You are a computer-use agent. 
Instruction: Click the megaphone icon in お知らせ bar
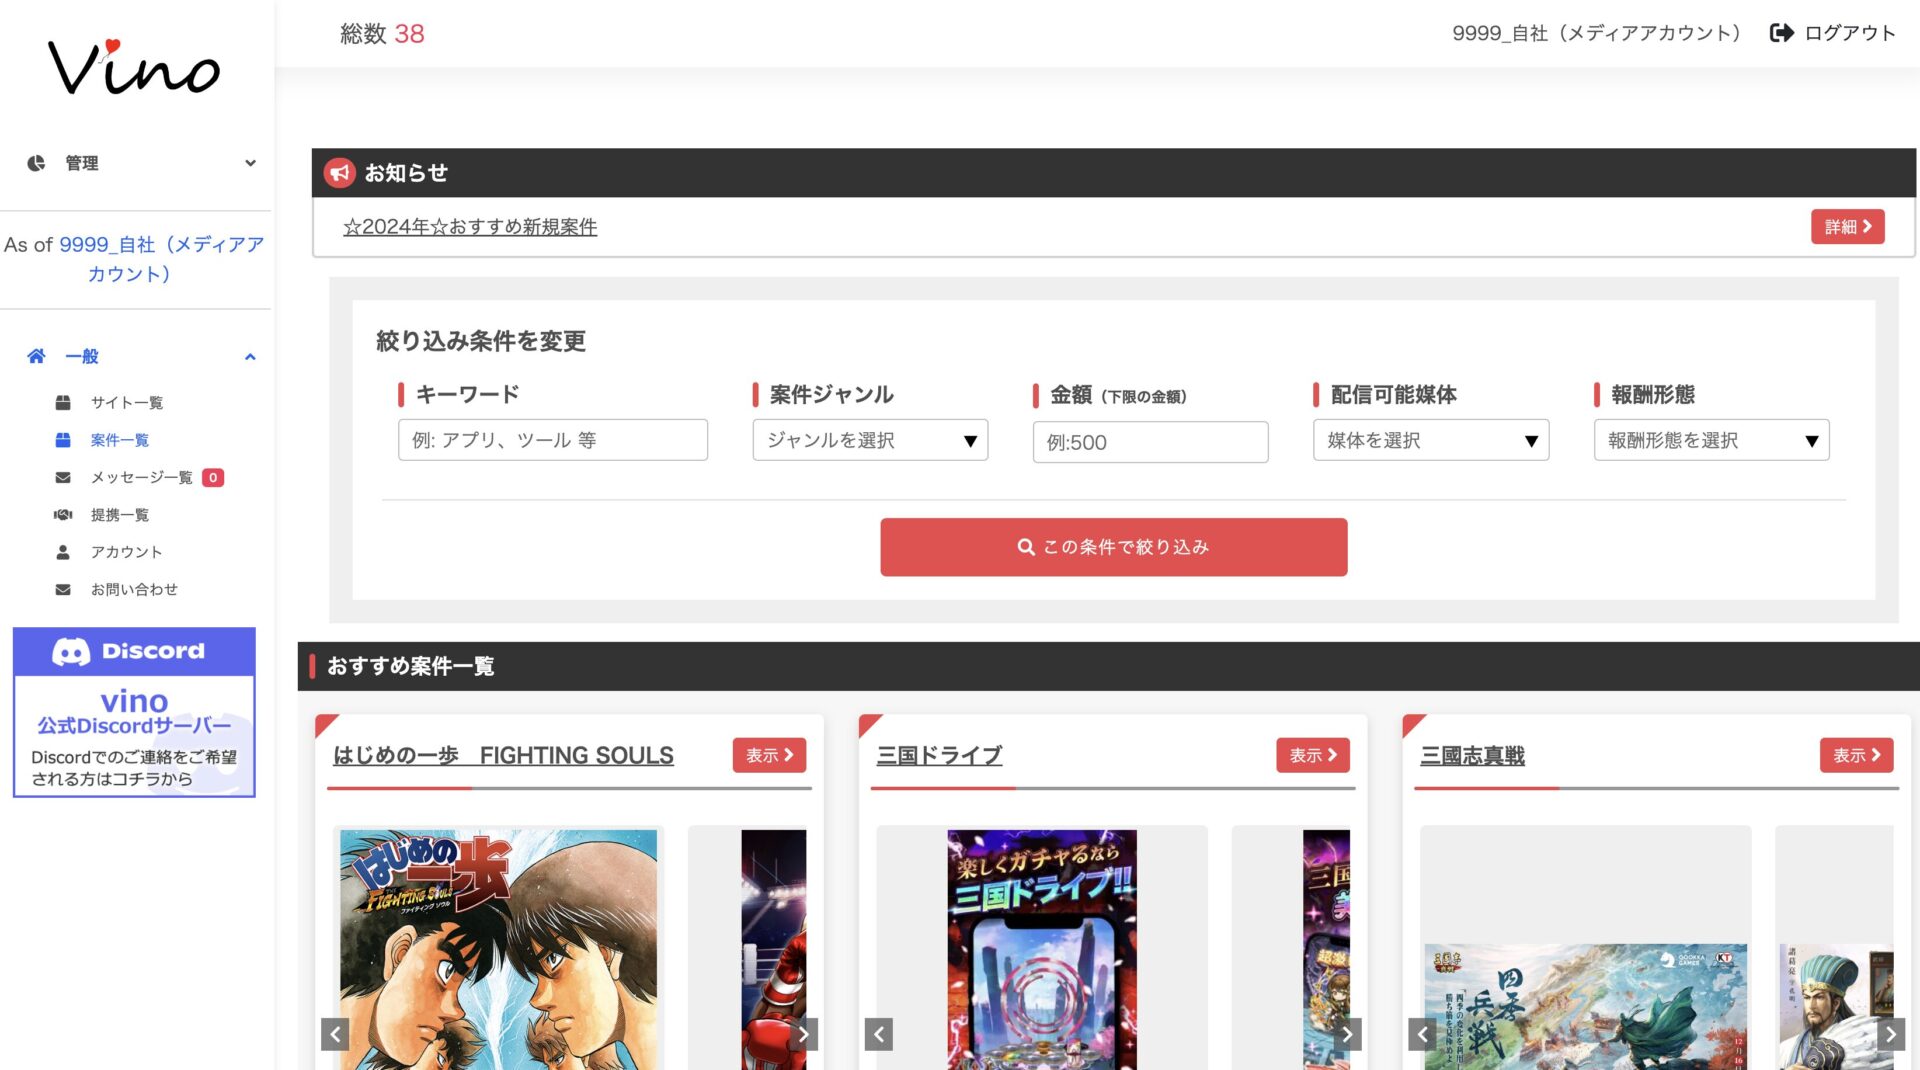(339, 172)
